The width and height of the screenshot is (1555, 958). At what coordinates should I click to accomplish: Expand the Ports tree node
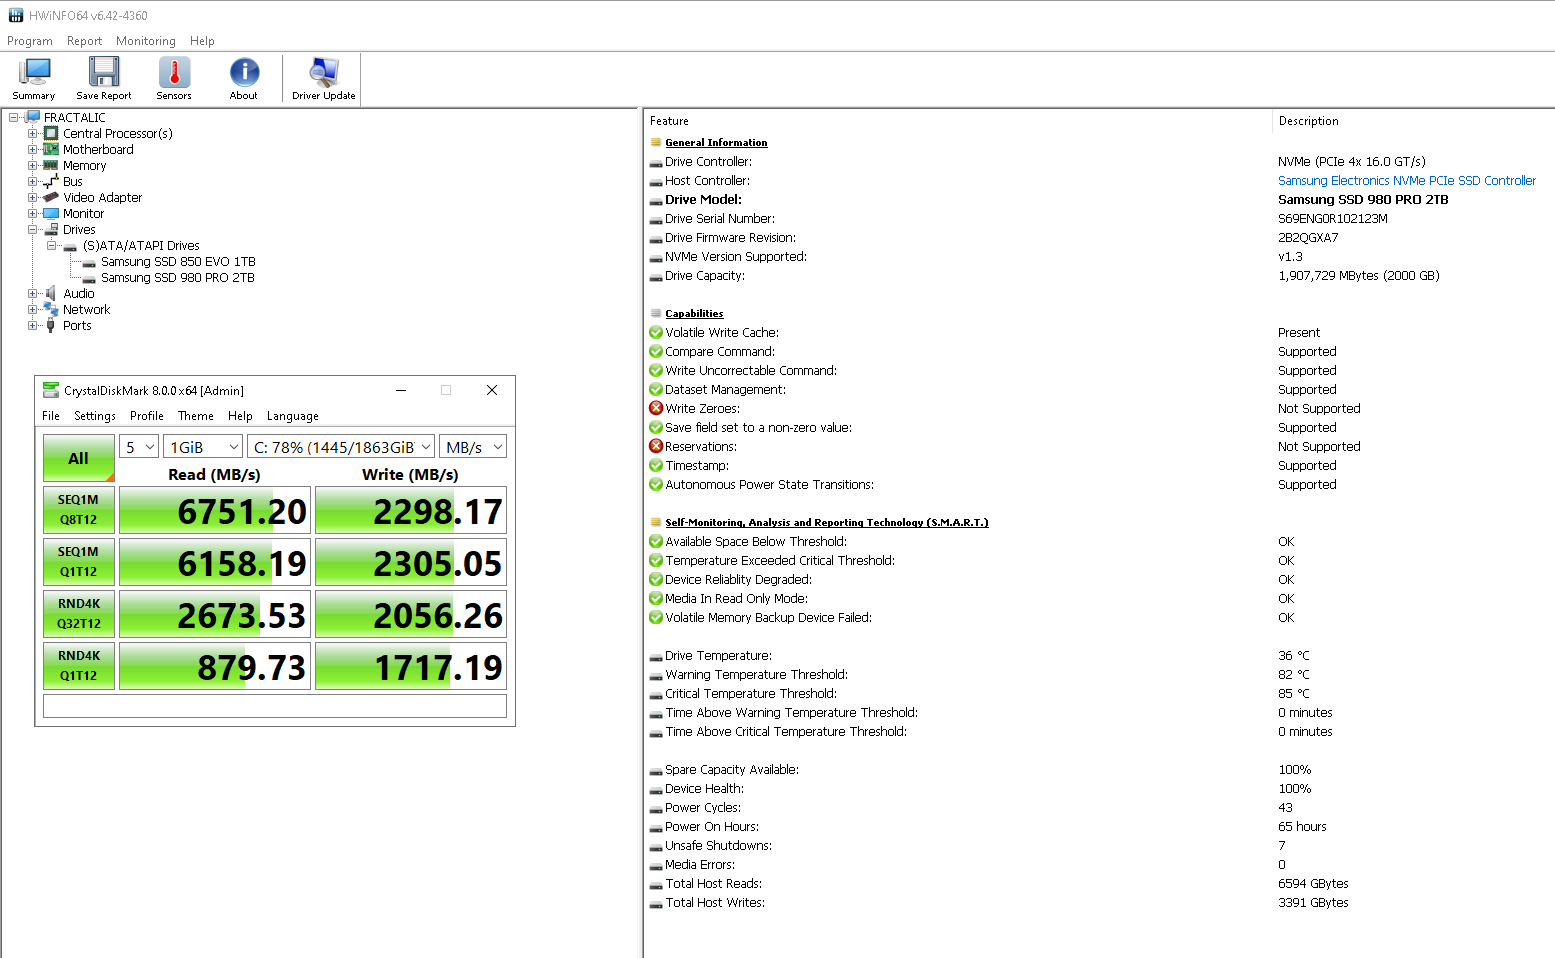(32, 325)
